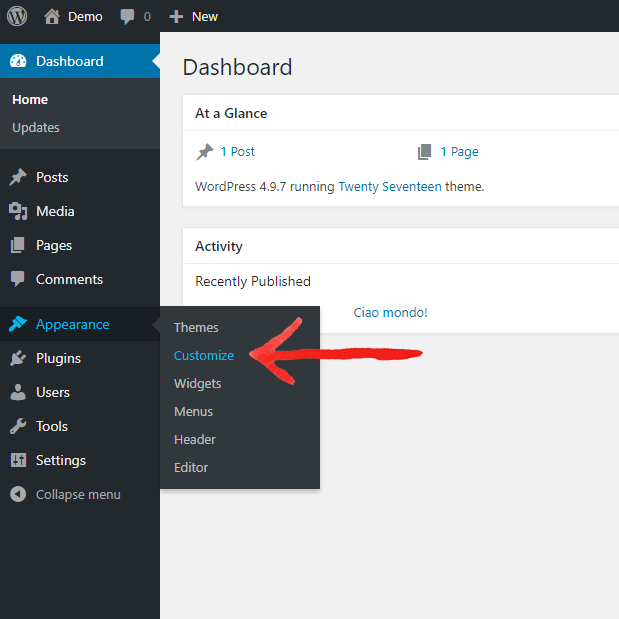This screenshot has width=619, height=619.
Task: Open the 1 Page link
Action: 460,152
